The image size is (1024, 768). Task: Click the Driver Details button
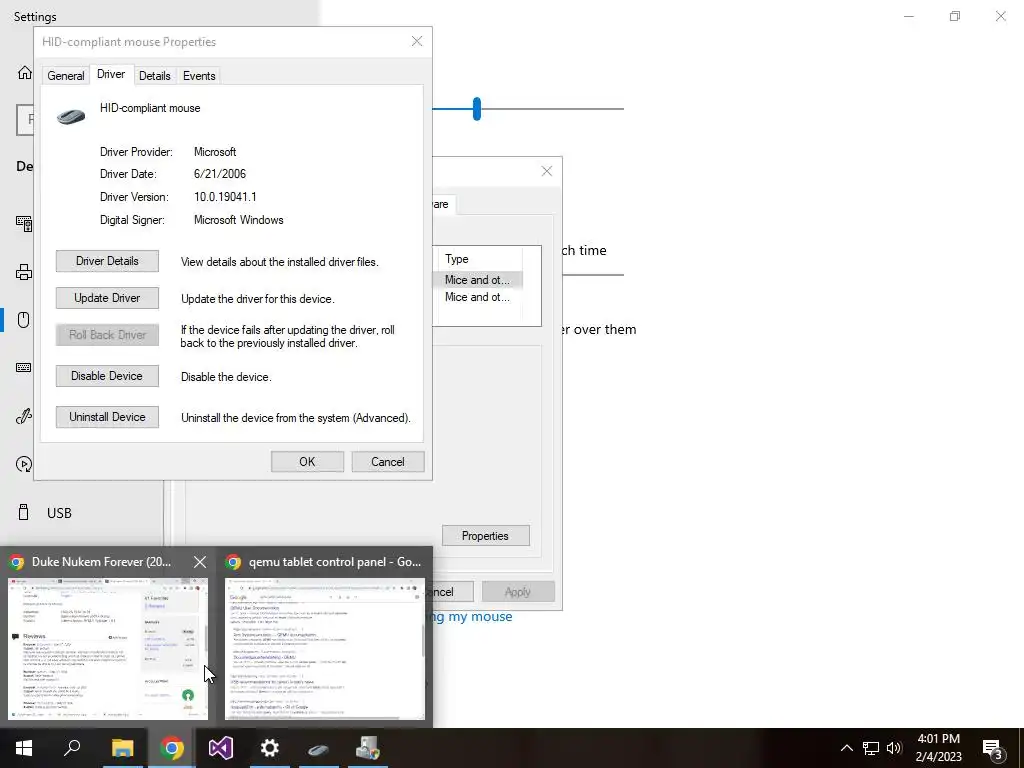coord(107,261)
